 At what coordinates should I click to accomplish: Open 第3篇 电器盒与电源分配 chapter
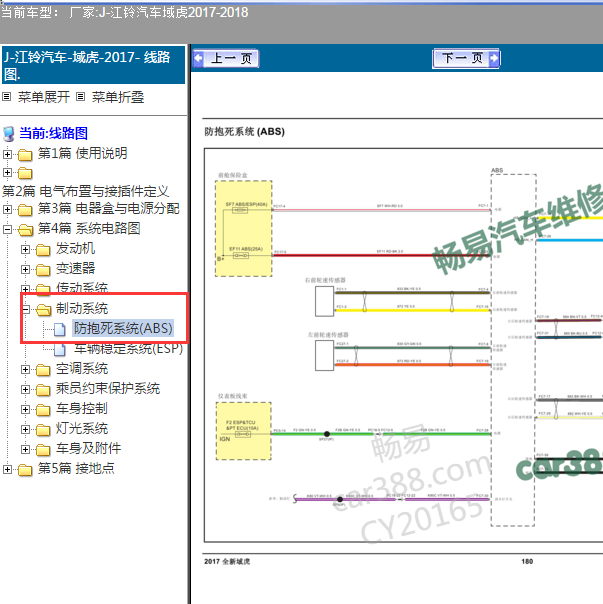coord(109,208)
